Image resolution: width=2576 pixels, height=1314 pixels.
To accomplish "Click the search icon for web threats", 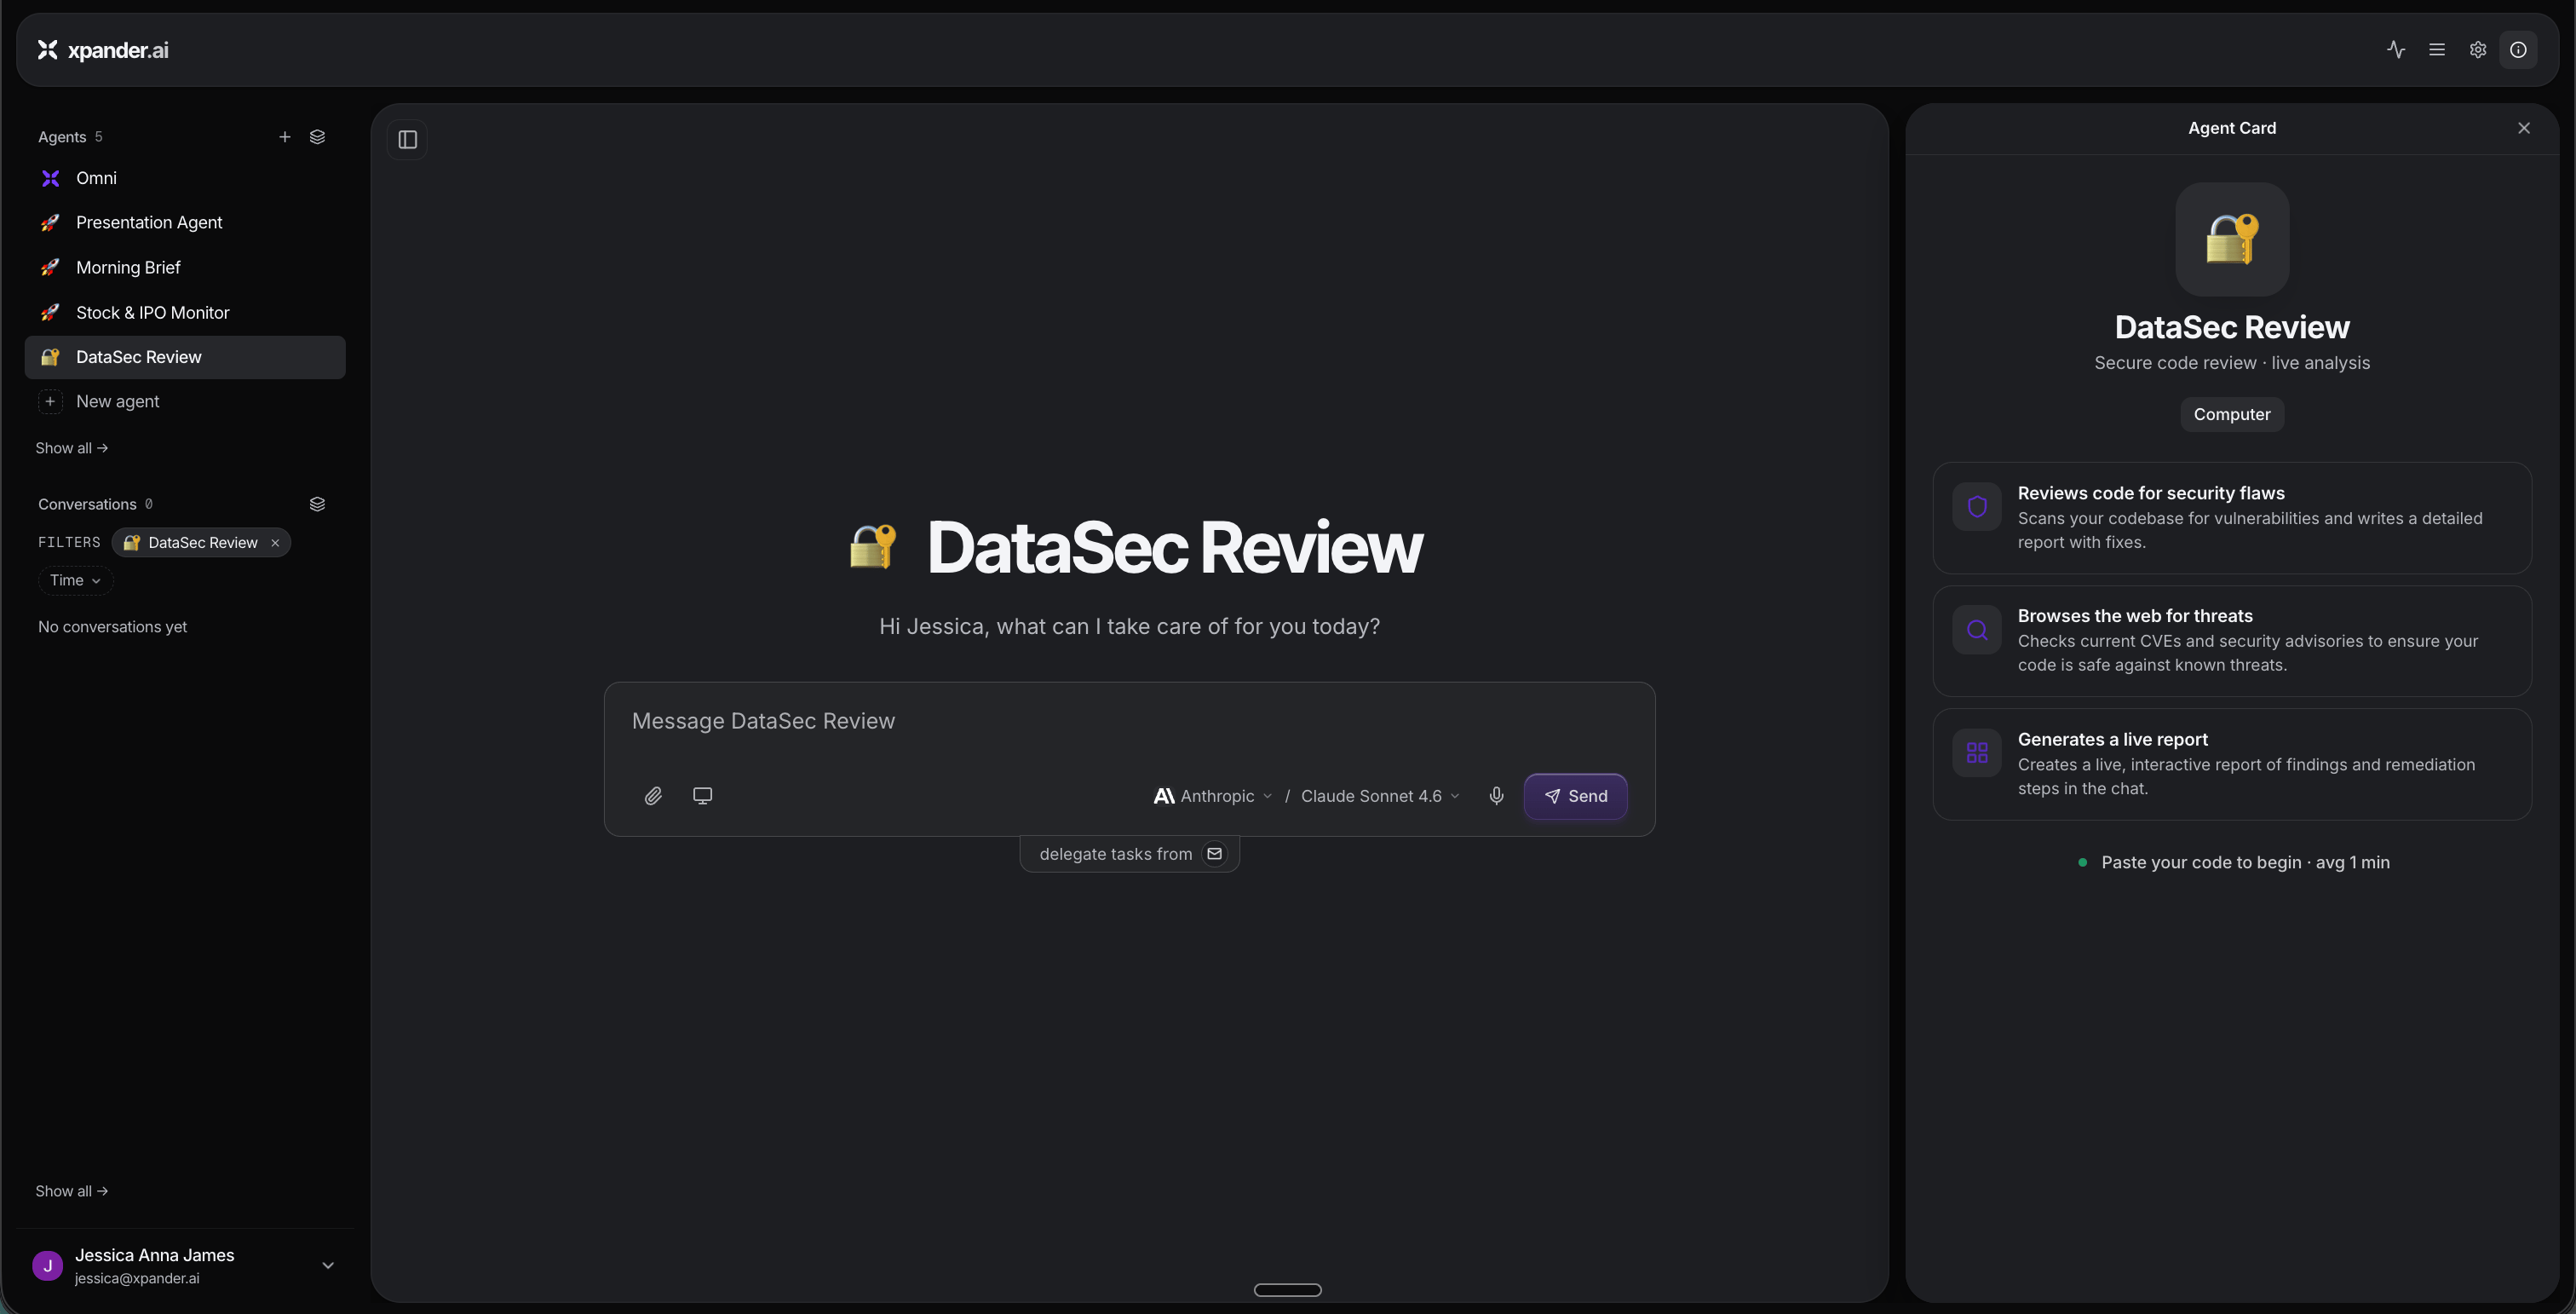I will [1977, 630].
